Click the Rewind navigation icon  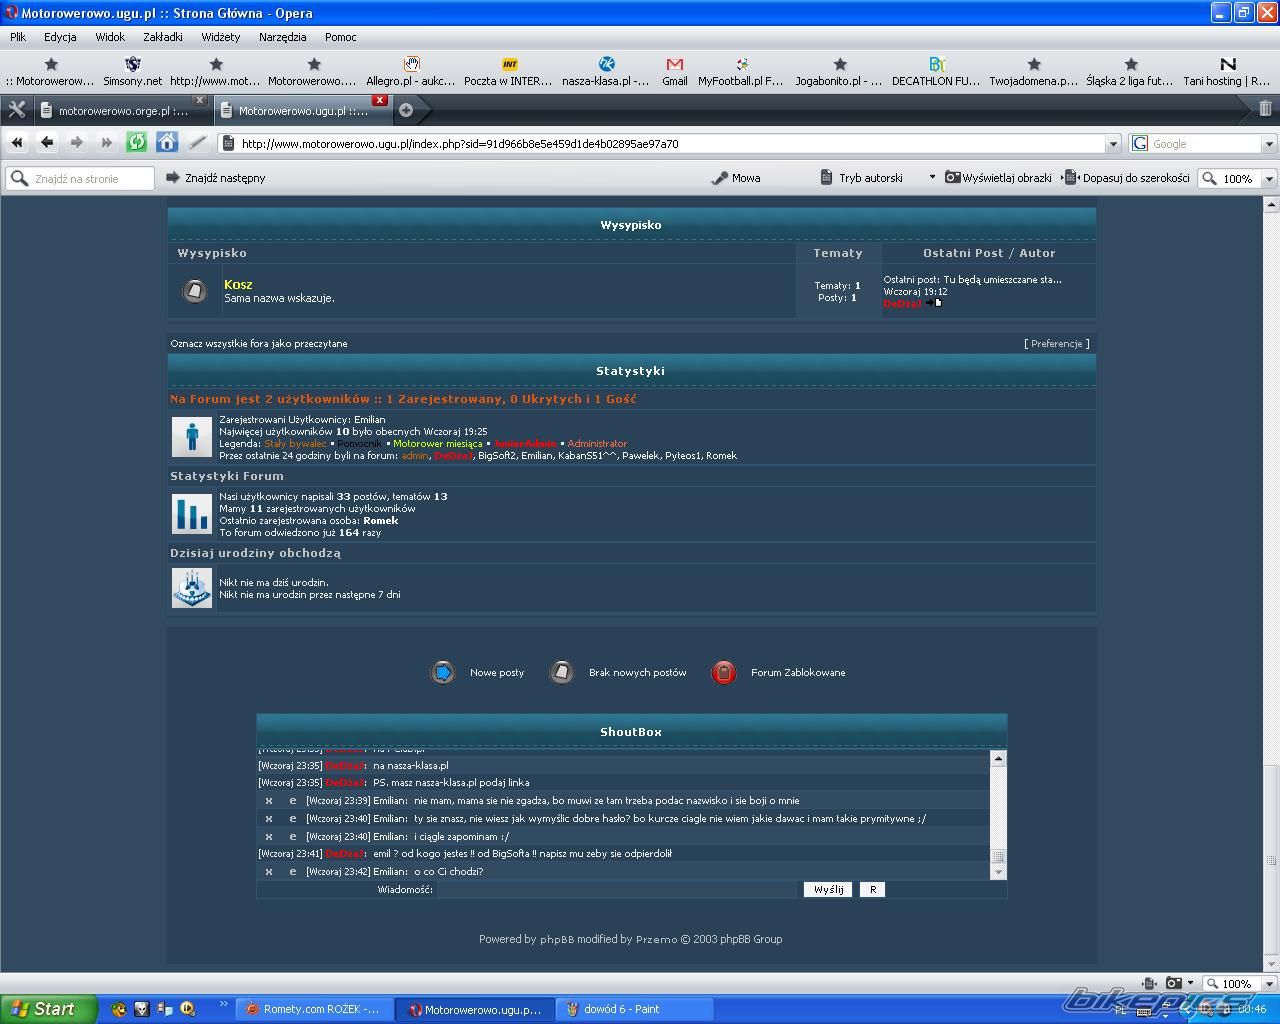[17, 143]
